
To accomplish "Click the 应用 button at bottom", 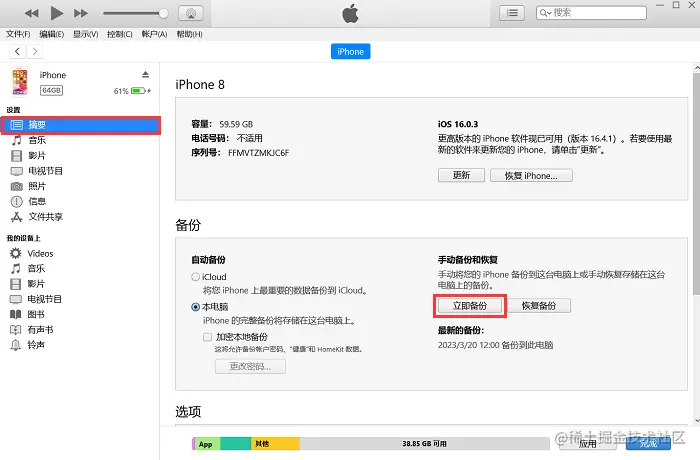I will (588, 443).
